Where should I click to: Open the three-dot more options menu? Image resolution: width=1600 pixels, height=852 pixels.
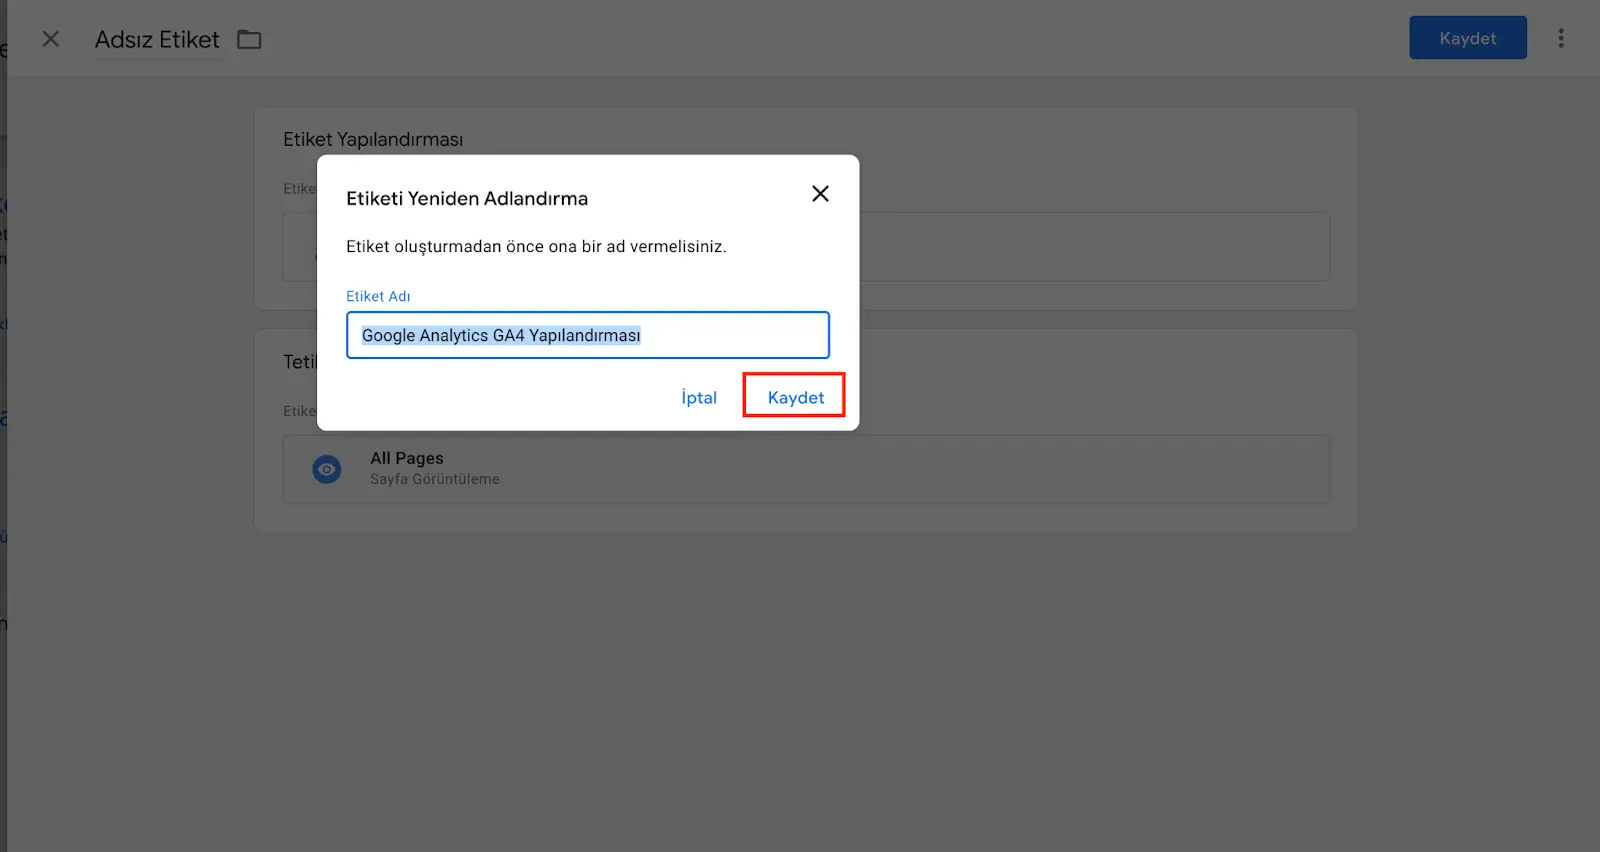point(1560,38)
